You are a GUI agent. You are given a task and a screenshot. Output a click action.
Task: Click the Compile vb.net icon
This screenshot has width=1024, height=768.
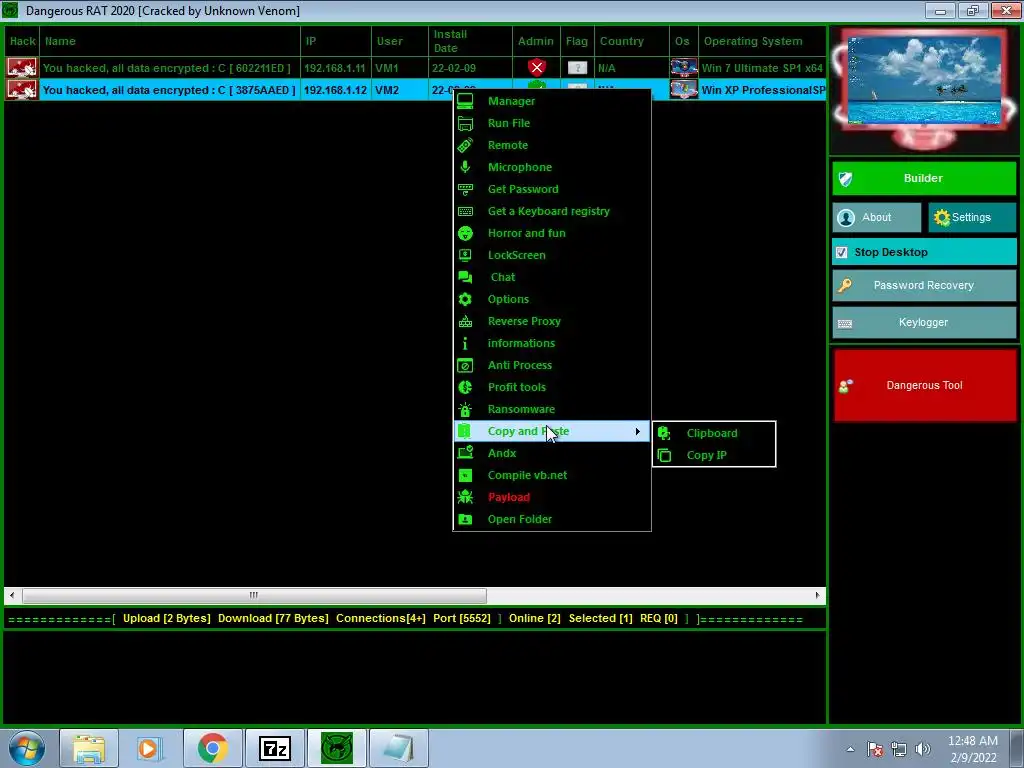(465, 475)
